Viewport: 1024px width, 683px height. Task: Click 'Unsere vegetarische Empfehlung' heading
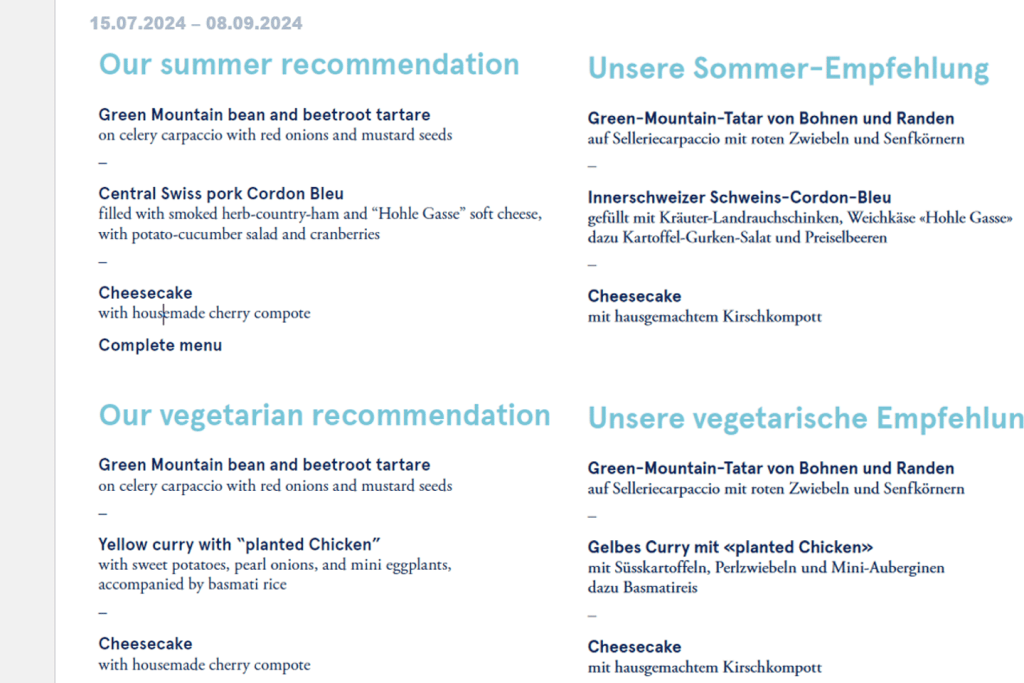click(x=806, y=419)
